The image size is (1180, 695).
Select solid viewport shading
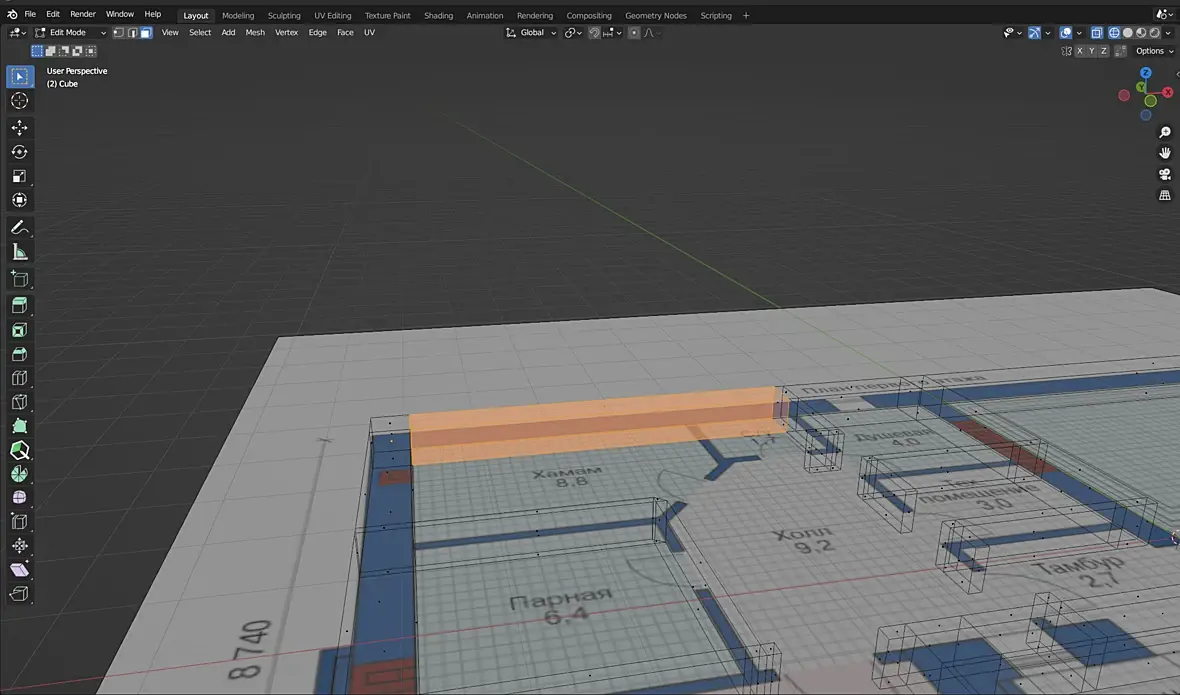point(1127,32)
